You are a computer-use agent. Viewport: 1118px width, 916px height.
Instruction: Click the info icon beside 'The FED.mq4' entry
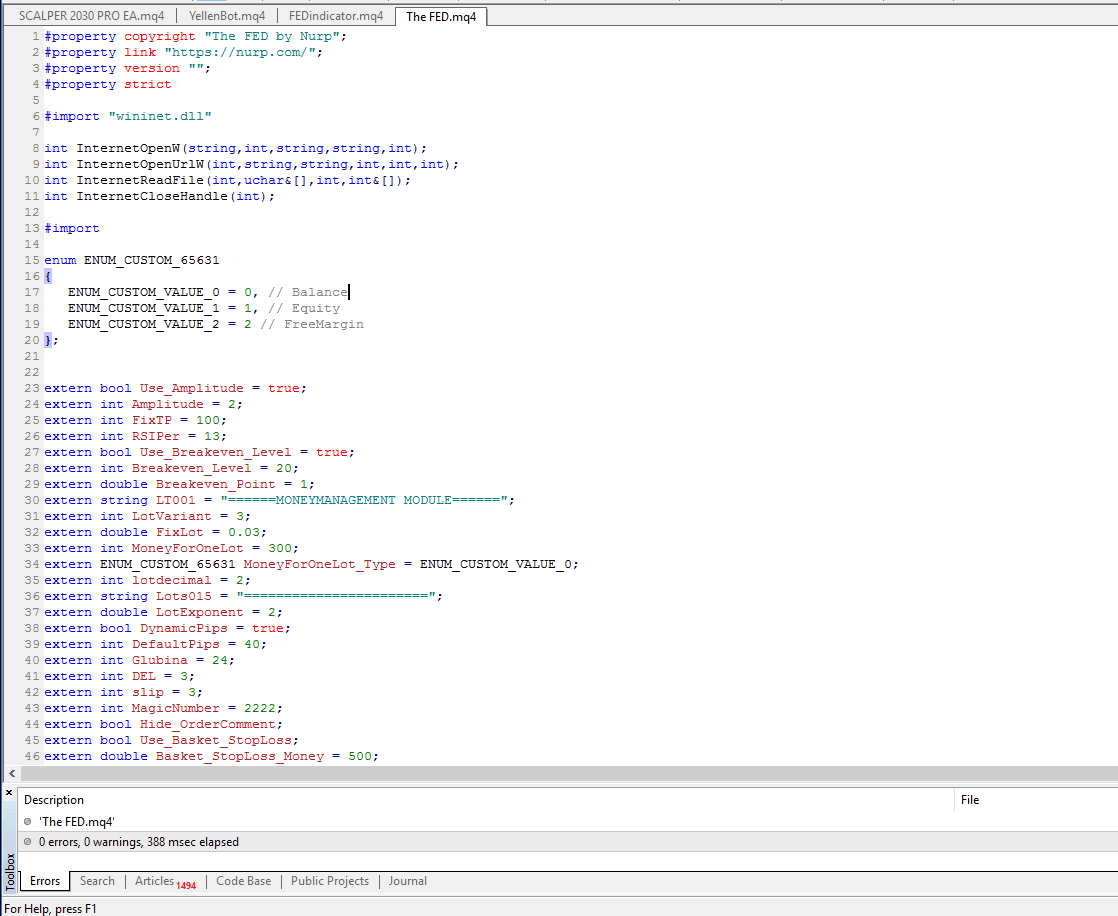[x=28, y=822]
